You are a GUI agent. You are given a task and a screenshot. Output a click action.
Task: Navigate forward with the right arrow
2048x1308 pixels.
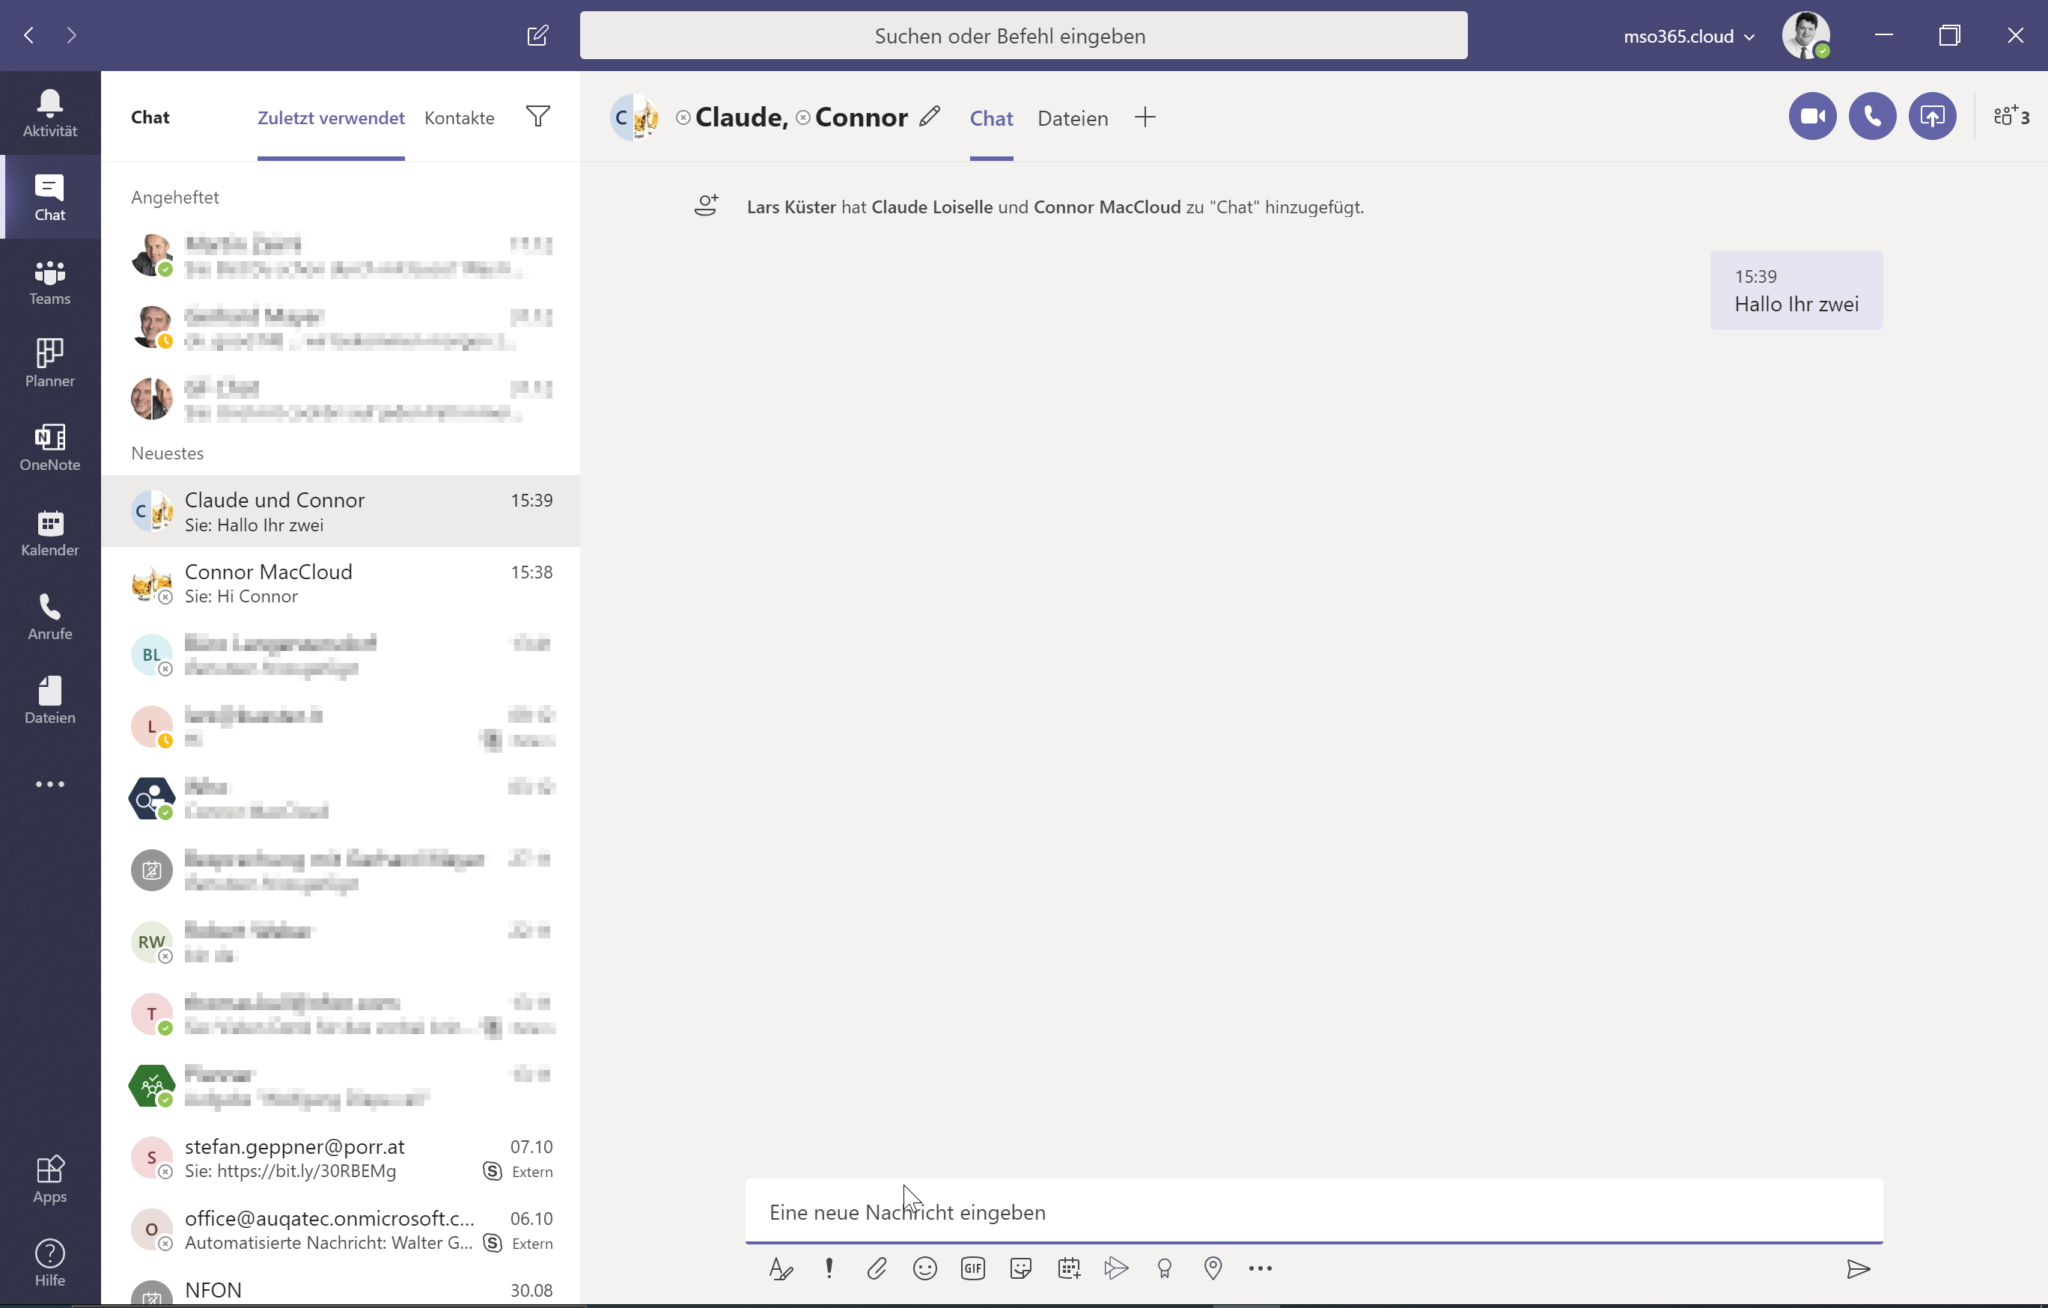(71, 36)
